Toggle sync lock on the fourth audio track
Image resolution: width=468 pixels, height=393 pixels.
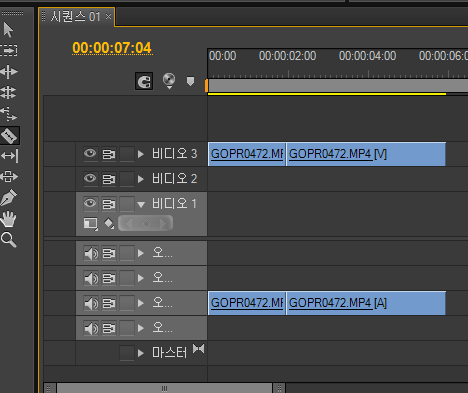point(109,328)
